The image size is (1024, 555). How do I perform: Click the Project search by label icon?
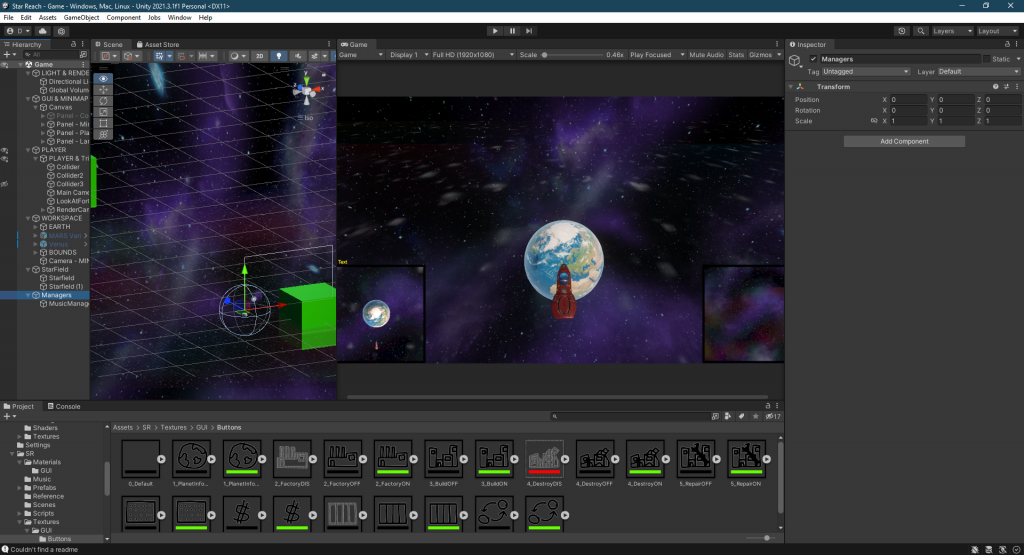(x=741, y=416)
